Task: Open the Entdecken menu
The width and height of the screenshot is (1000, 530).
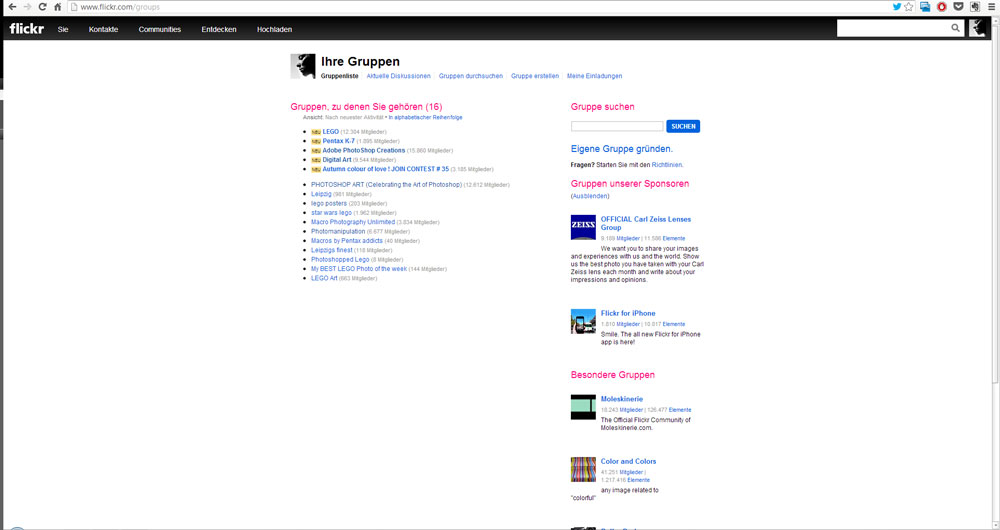Action: [x=219, y=30]
